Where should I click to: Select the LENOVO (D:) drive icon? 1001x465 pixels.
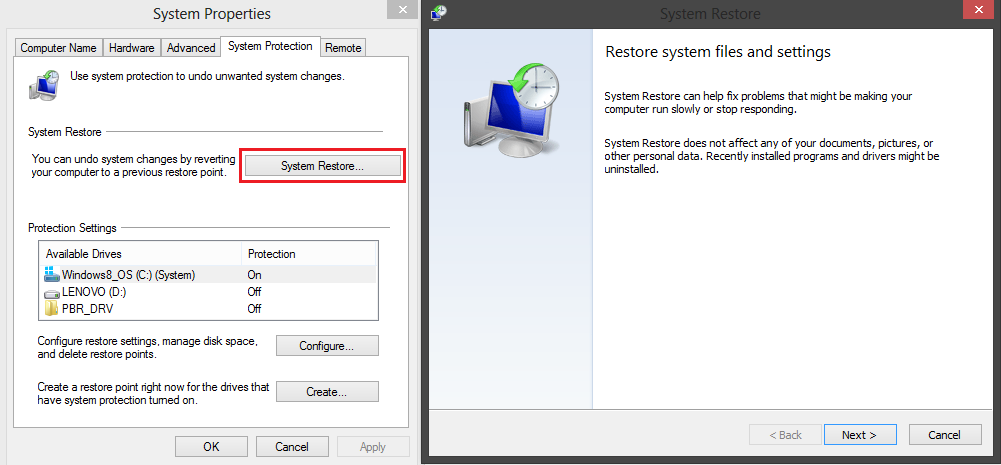pos(52,292)
